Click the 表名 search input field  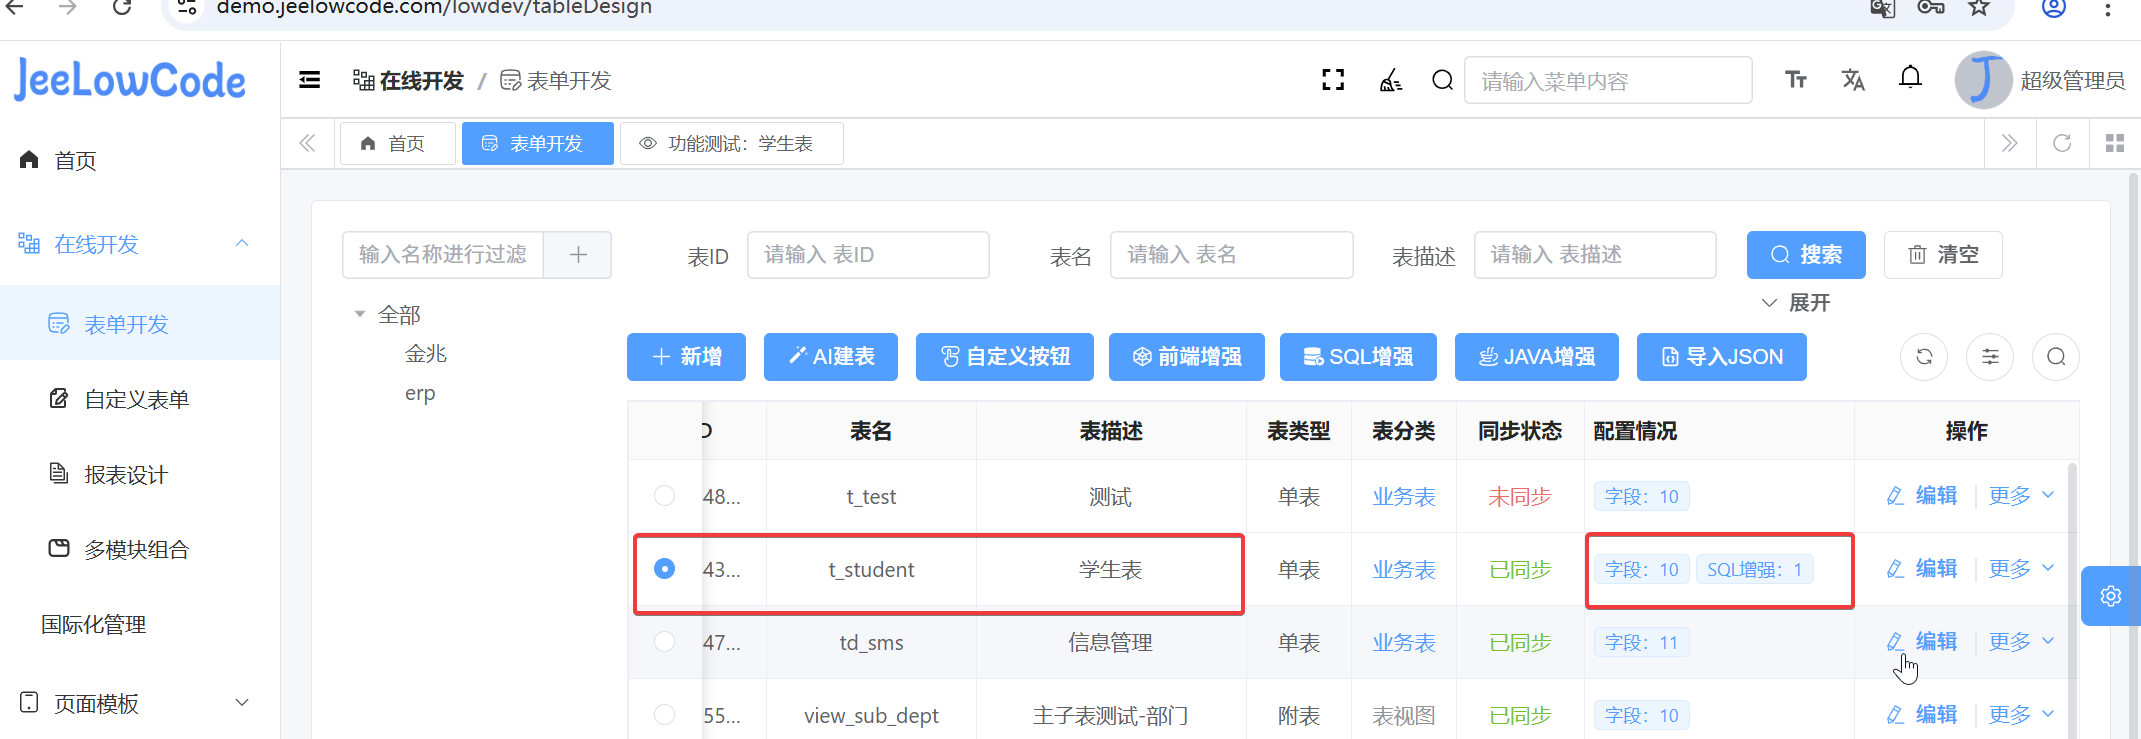coord(1231,255)
